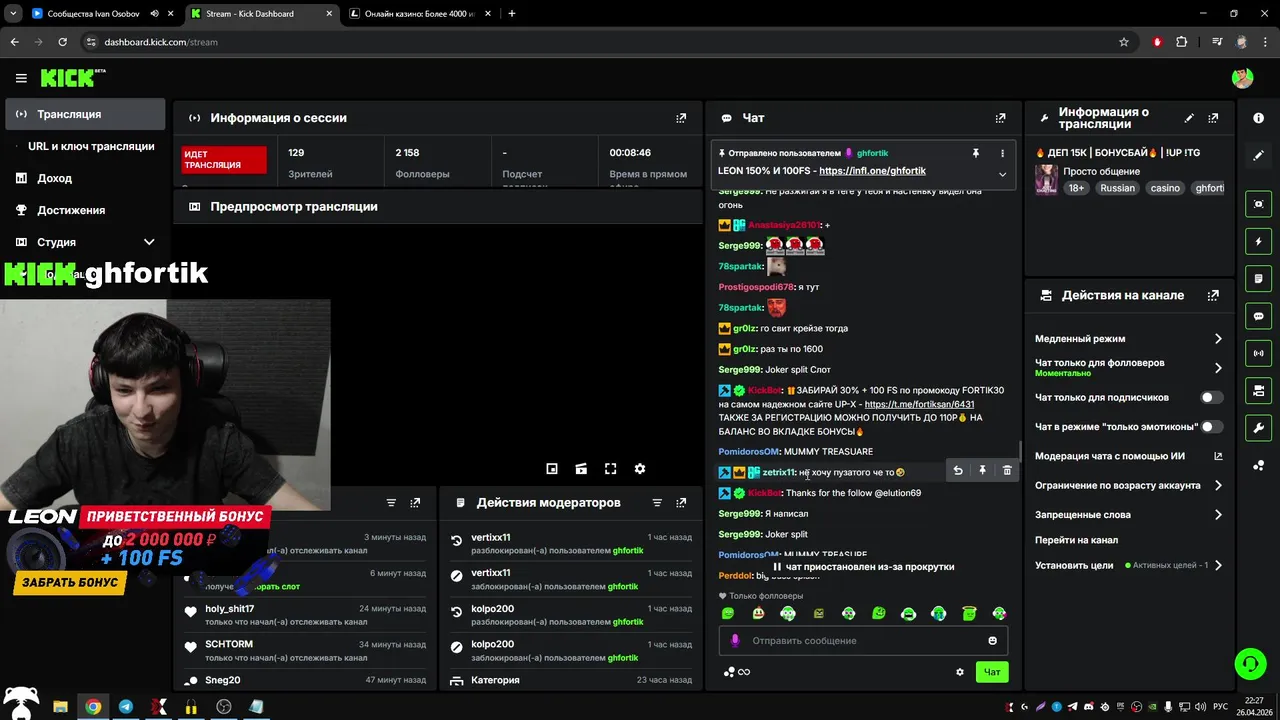Open emoji picker in message box

(993, 640)
